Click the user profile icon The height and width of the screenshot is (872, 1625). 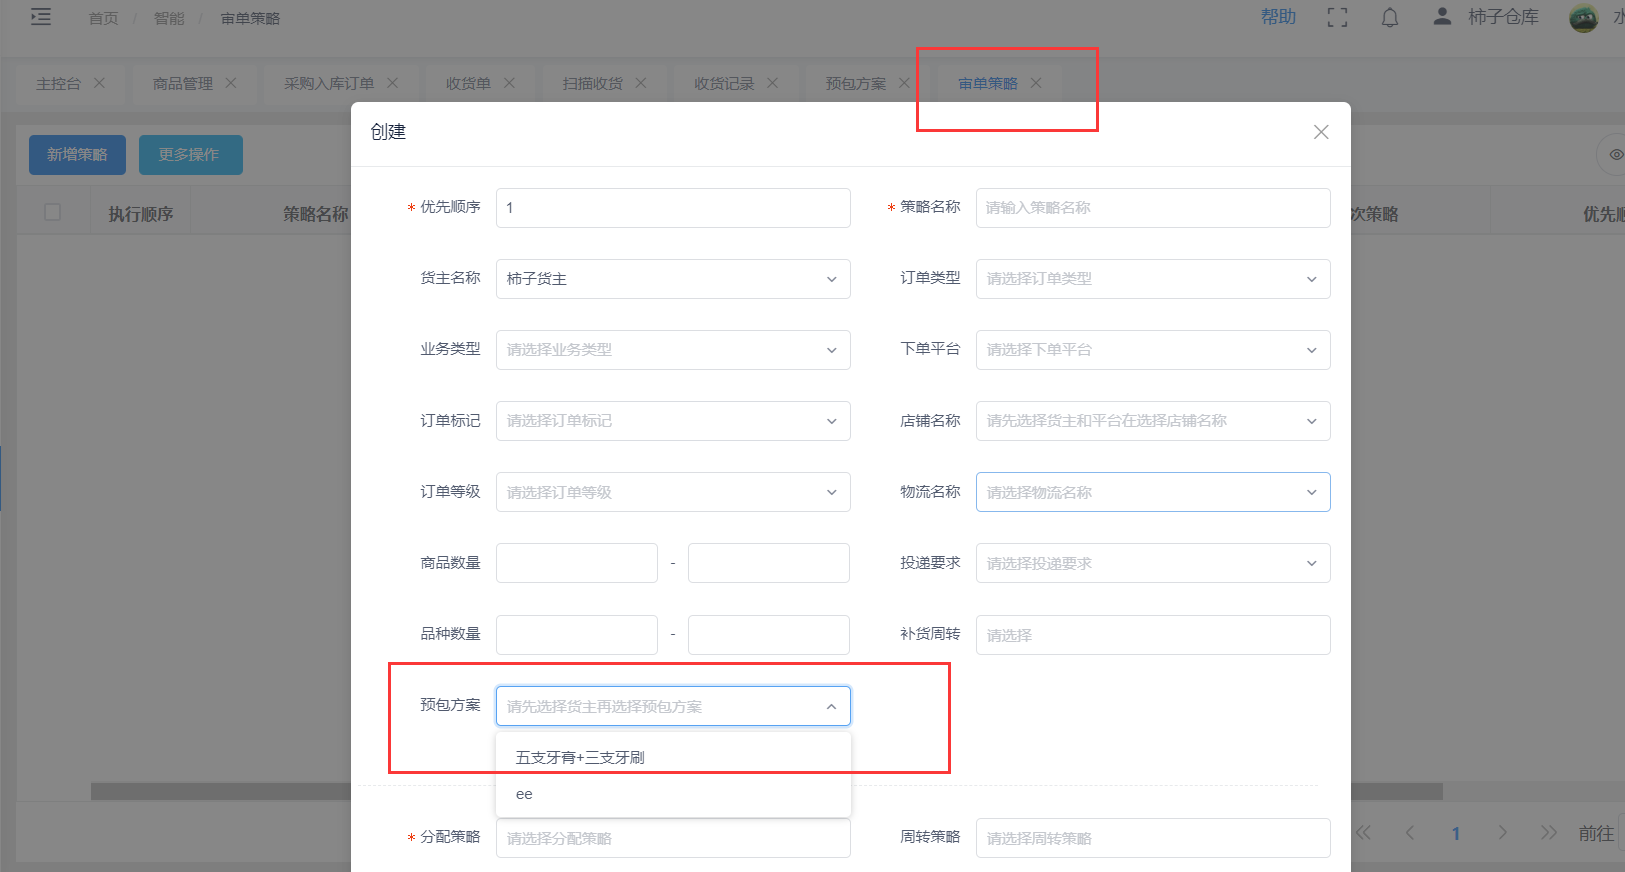[x=1442, y=16]
